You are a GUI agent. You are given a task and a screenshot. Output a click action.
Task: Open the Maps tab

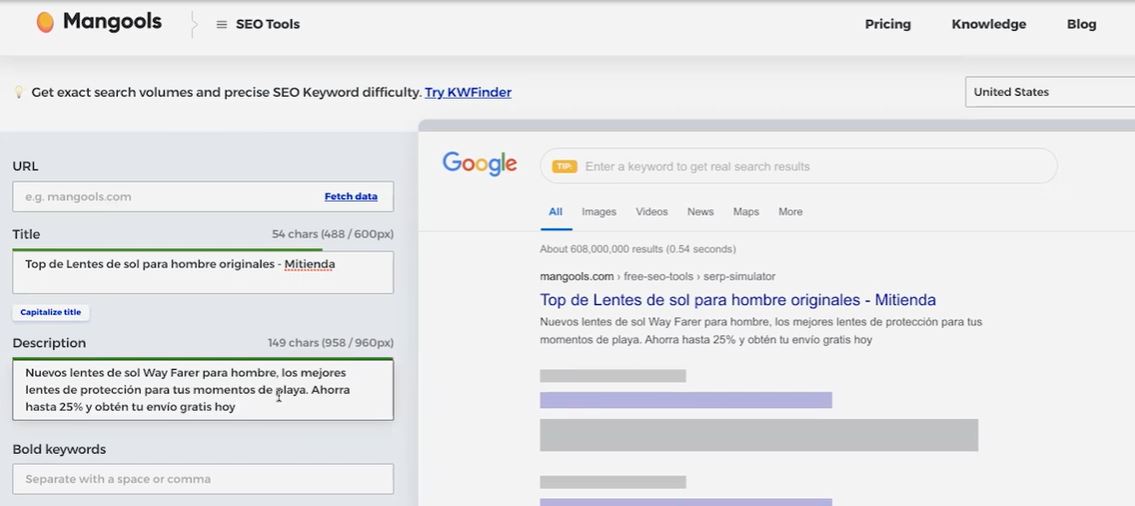pyautogui.click(x=746, y=212)
